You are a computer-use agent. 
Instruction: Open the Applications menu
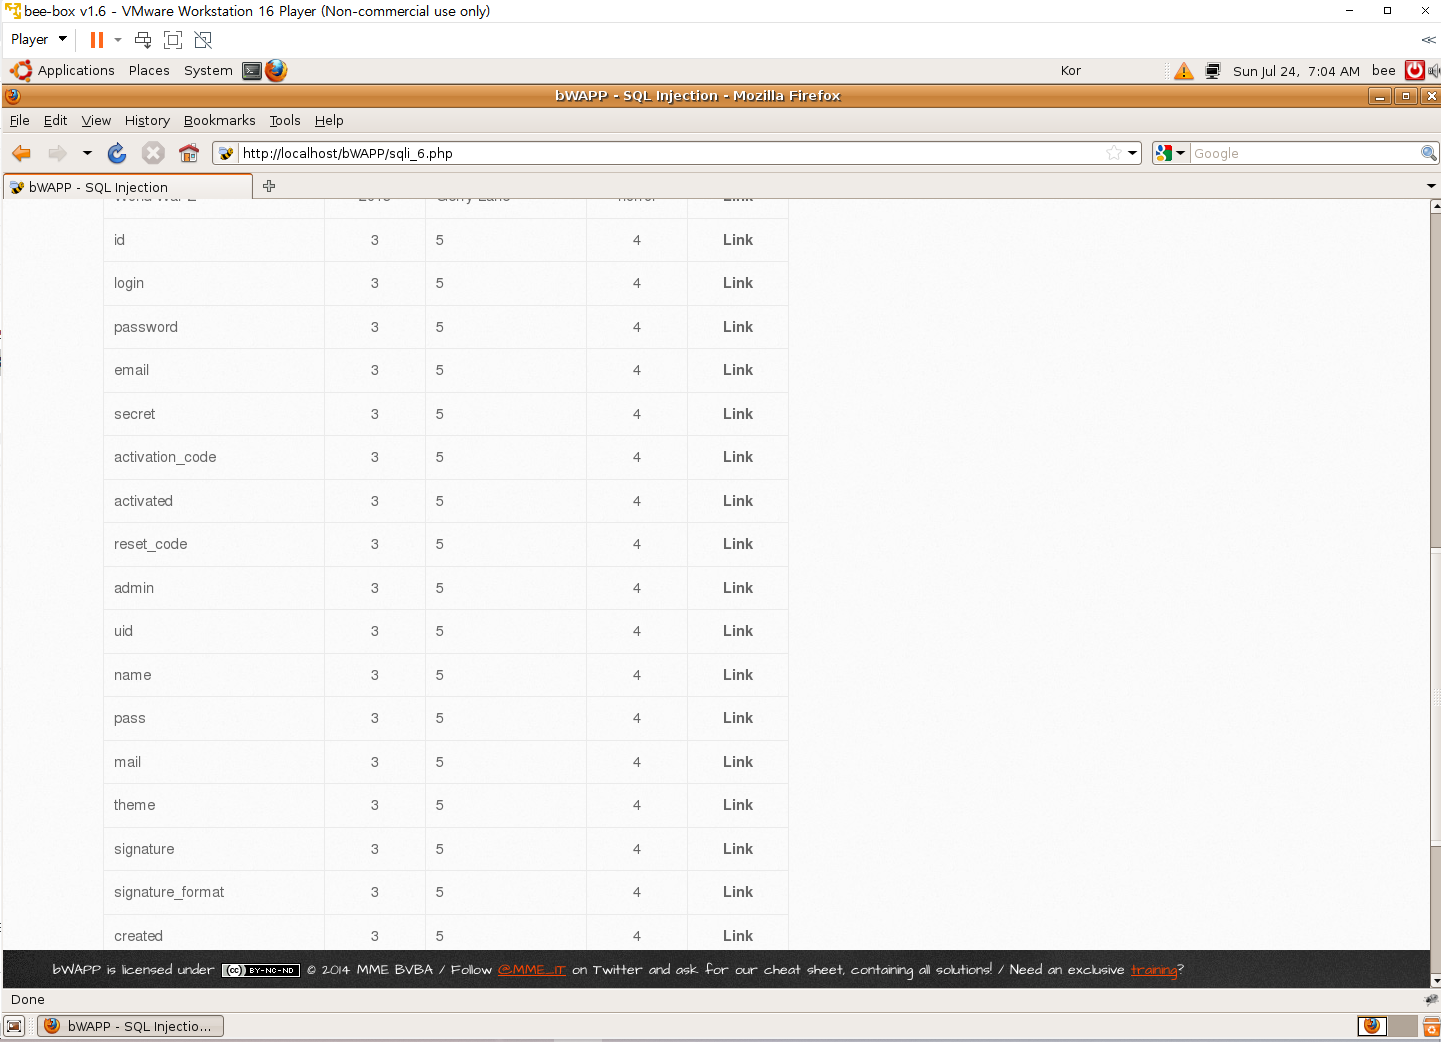coord(76,71)
